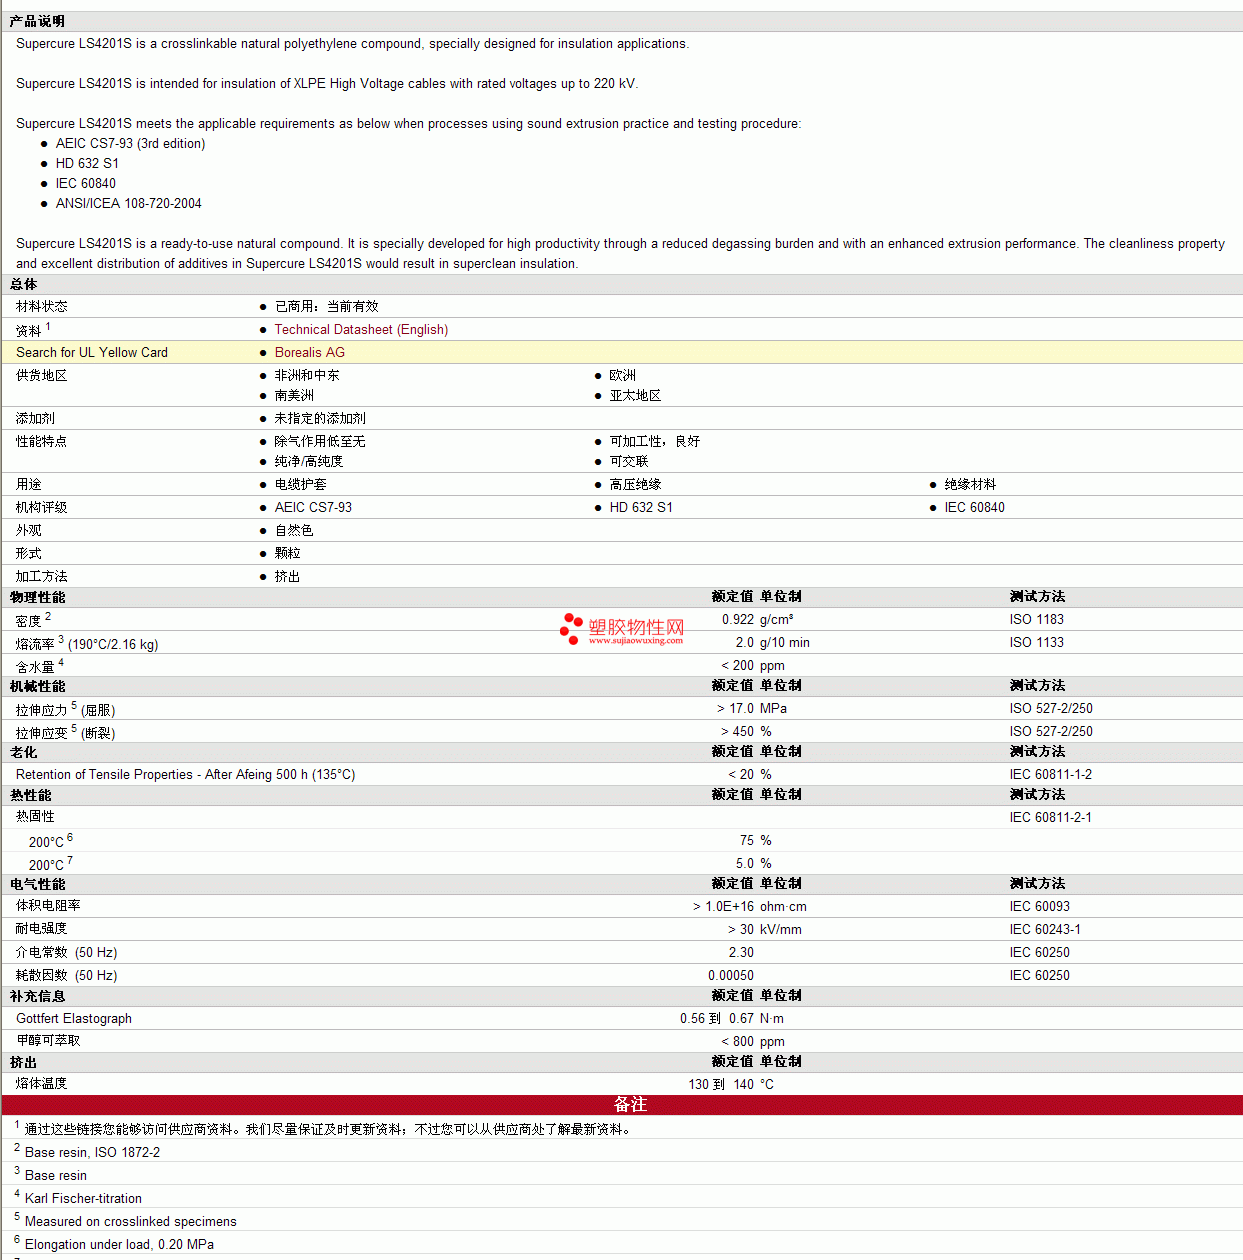Select the IEC 60811-2-1 test method
Image resolution: width=1243 pixels, height=1260 pixels.
(1051, 817)
